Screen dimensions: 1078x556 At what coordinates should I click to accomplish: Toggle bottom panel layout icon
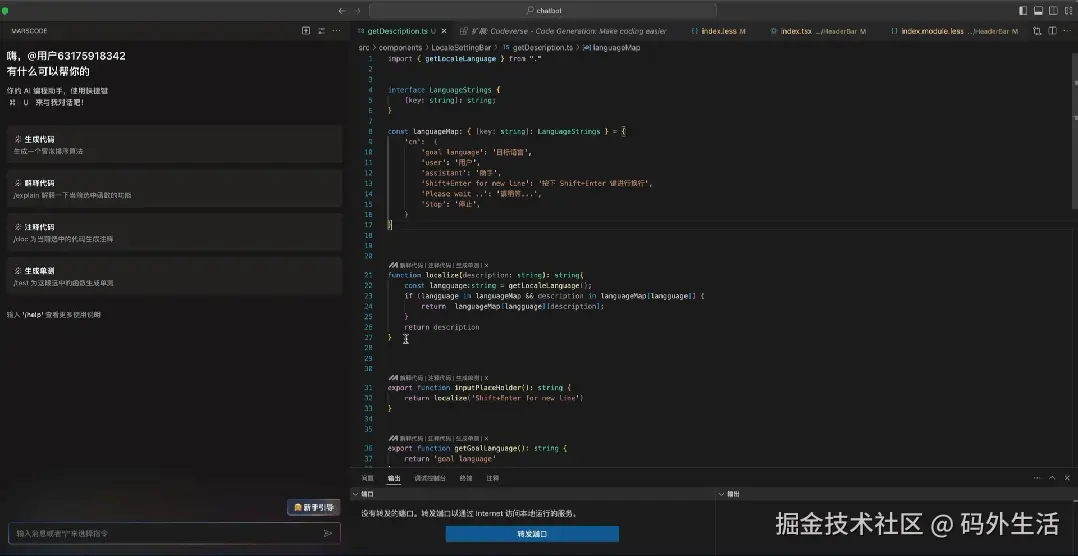(x=1038, y=10)
